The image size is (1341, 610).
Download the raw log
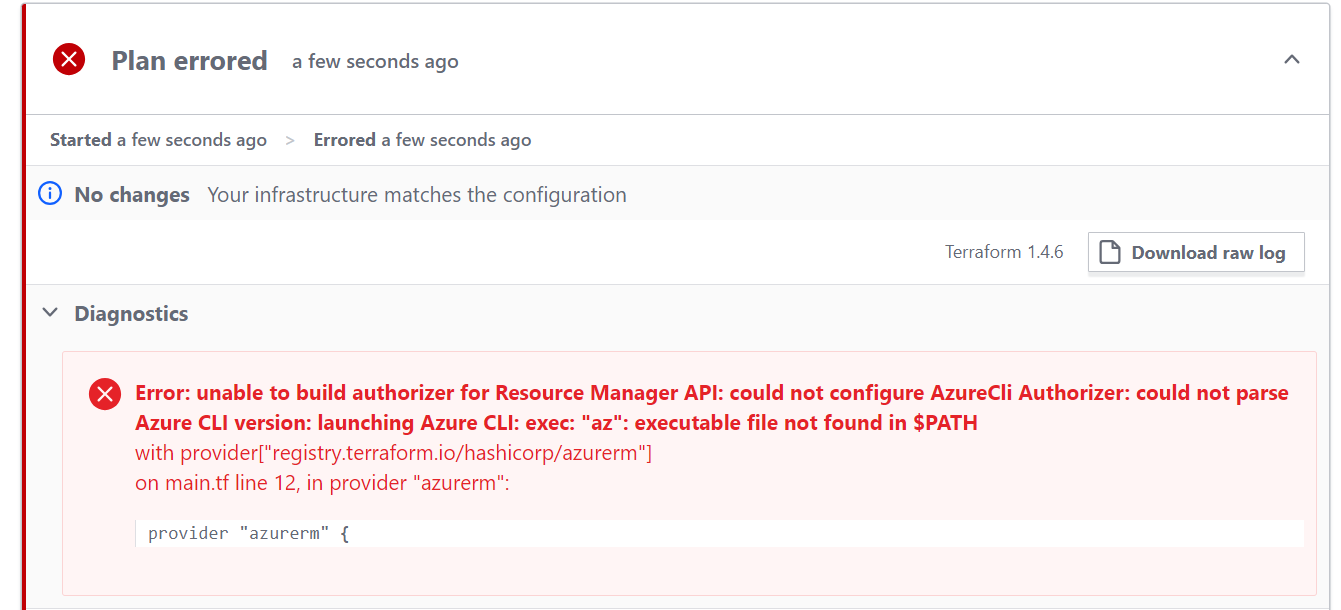1196,252
